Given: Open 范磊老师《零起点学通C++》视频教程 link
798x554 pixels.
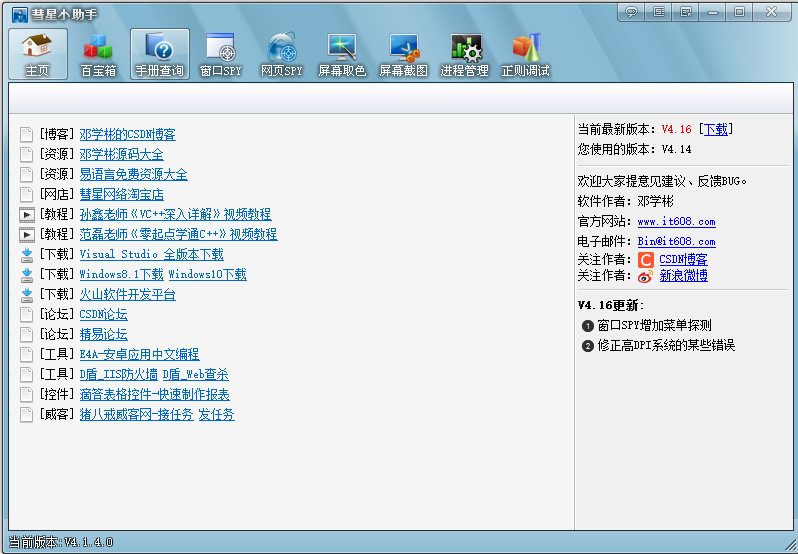Looking at the screenshot, I should click(179, 235).
